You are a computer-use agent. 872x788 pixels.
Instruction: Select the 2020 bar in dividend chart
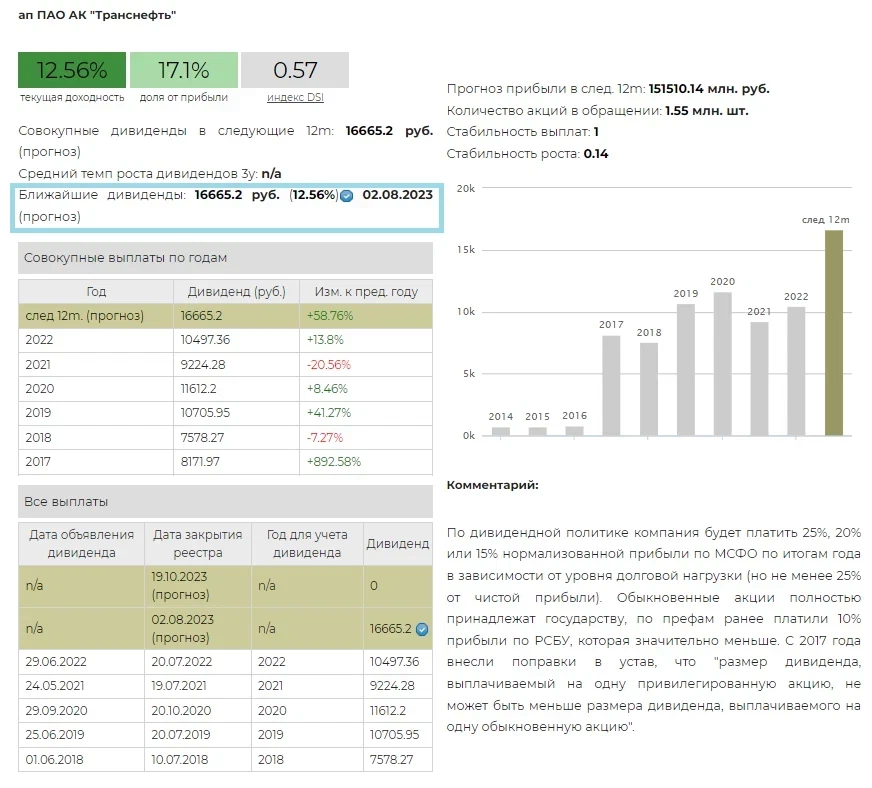coord(722,364)
